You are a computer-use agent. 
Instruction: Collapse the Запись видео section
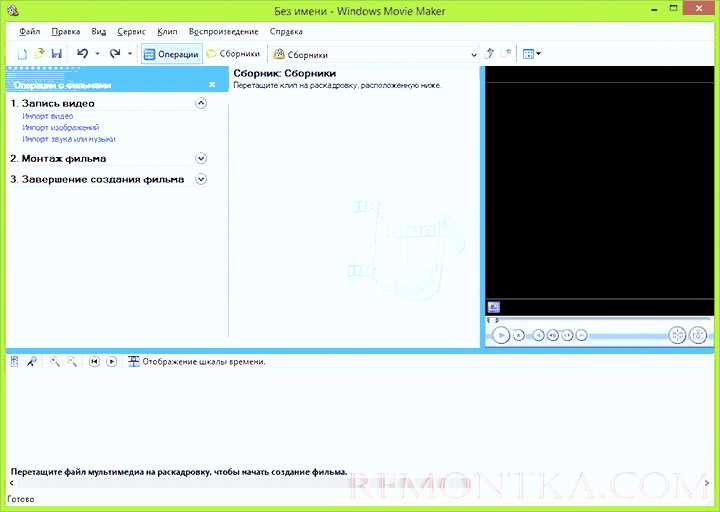[x=201, y=103]
